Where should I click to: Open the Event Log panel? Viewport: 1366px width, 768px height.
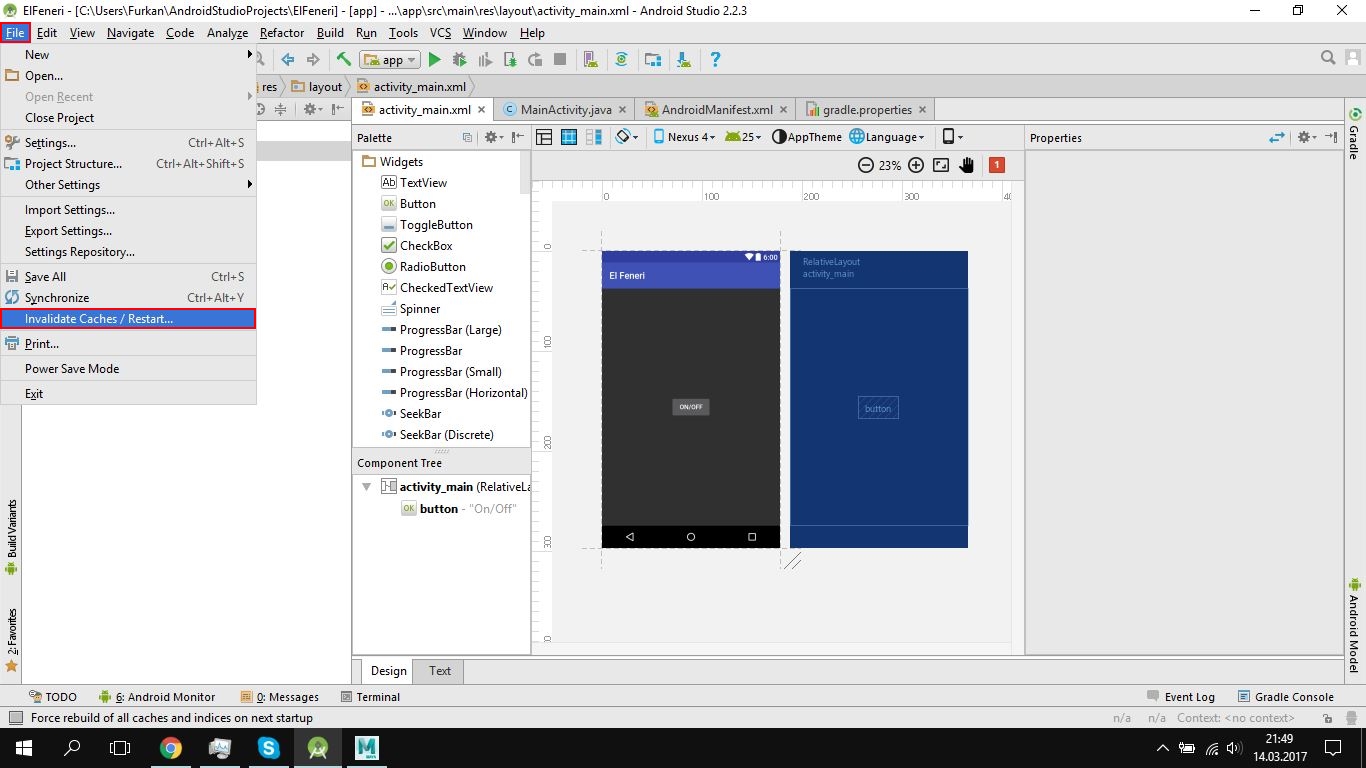coord(1180,697)
